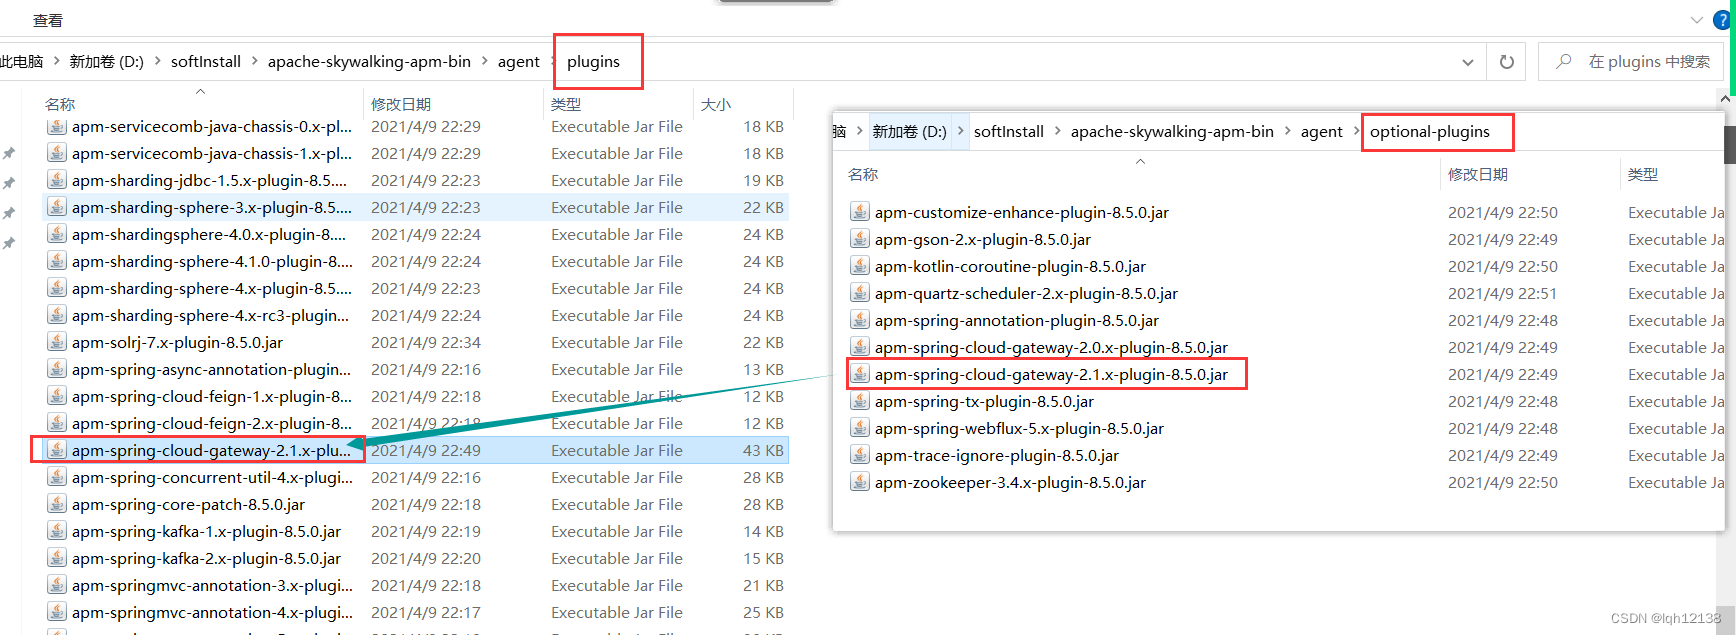Click jar icon of apm-springmvc-annotation-3.x-plugin file
Image resolution: width=1736 pixels, height=635 pixels.
57,585
